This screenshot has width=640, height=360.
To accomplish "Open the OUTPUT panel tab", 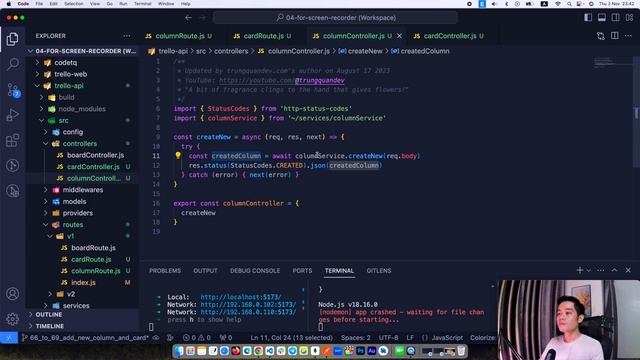I will click(205, 271).
